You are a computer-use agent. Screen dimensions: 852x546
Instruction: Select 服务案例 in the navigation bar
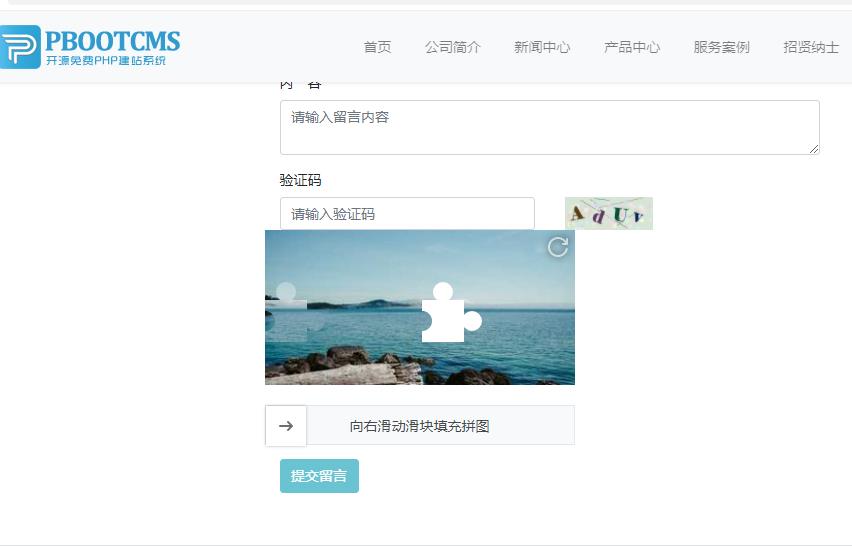click(721, 47)
